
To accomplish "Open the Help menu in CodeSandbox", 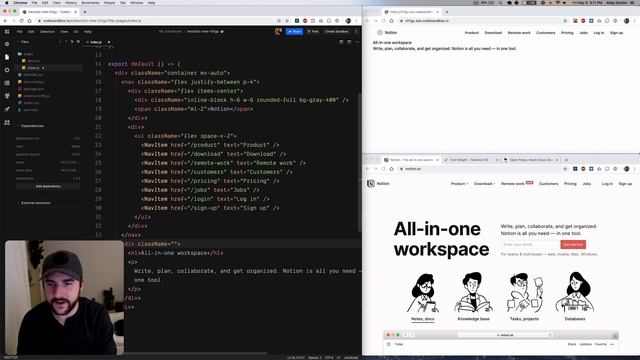I will pyautogui.click(x=88, y=31).
